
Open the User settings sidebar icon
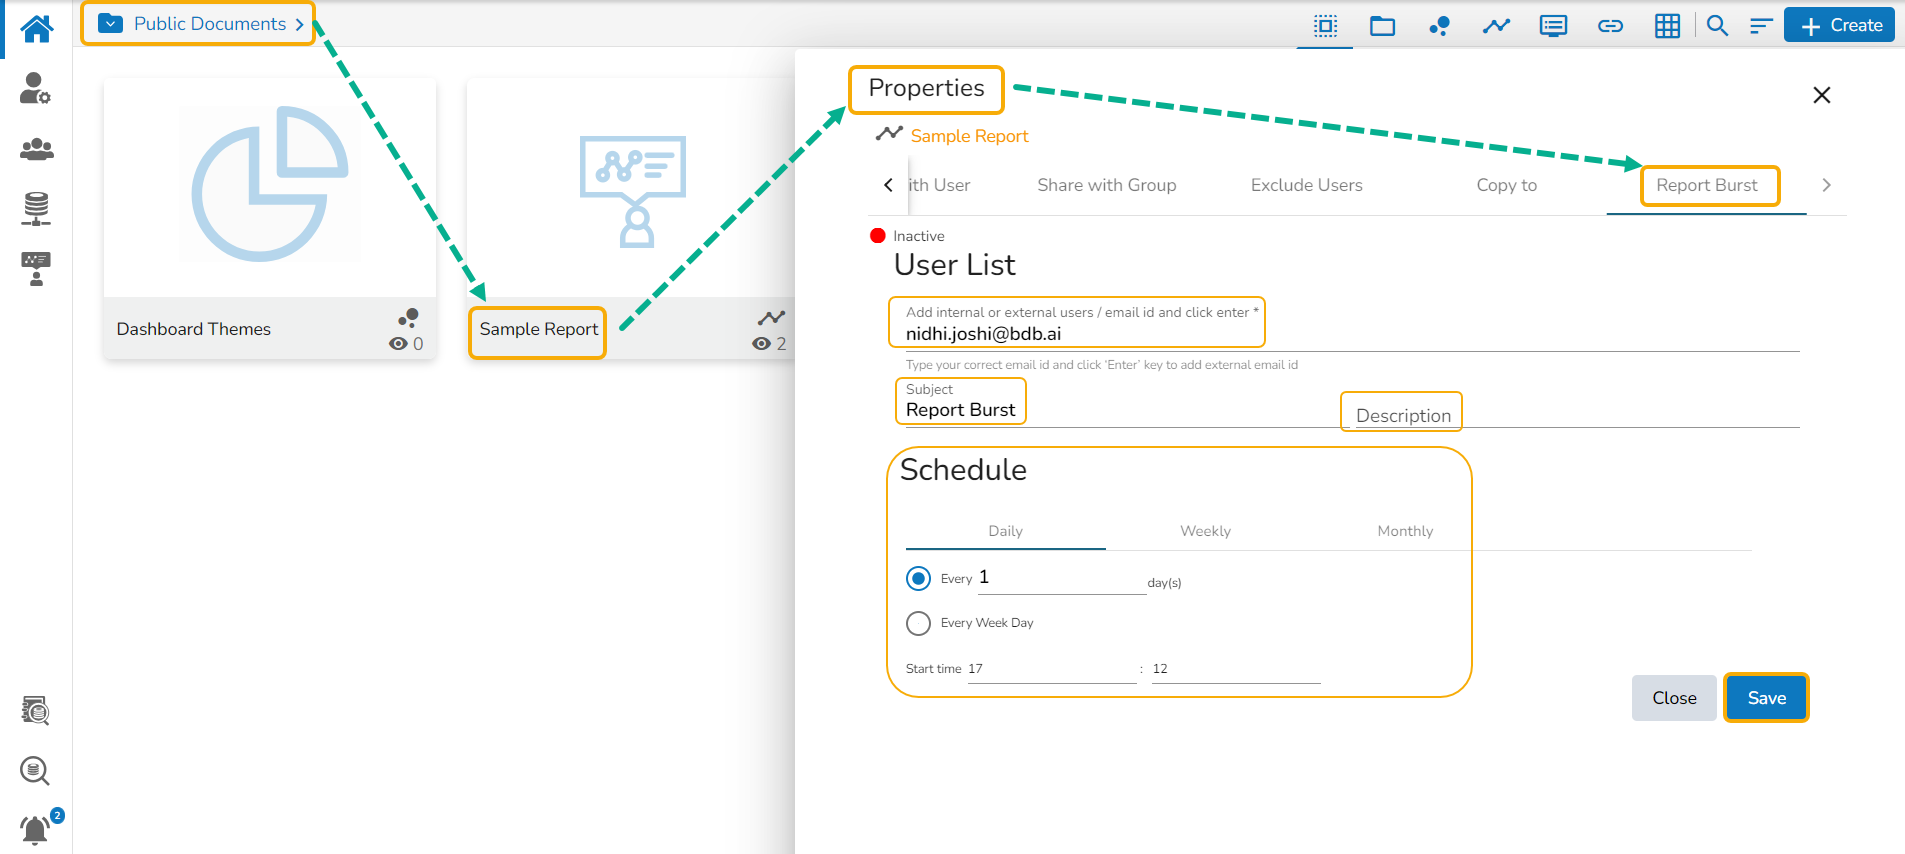pos(36,88)
